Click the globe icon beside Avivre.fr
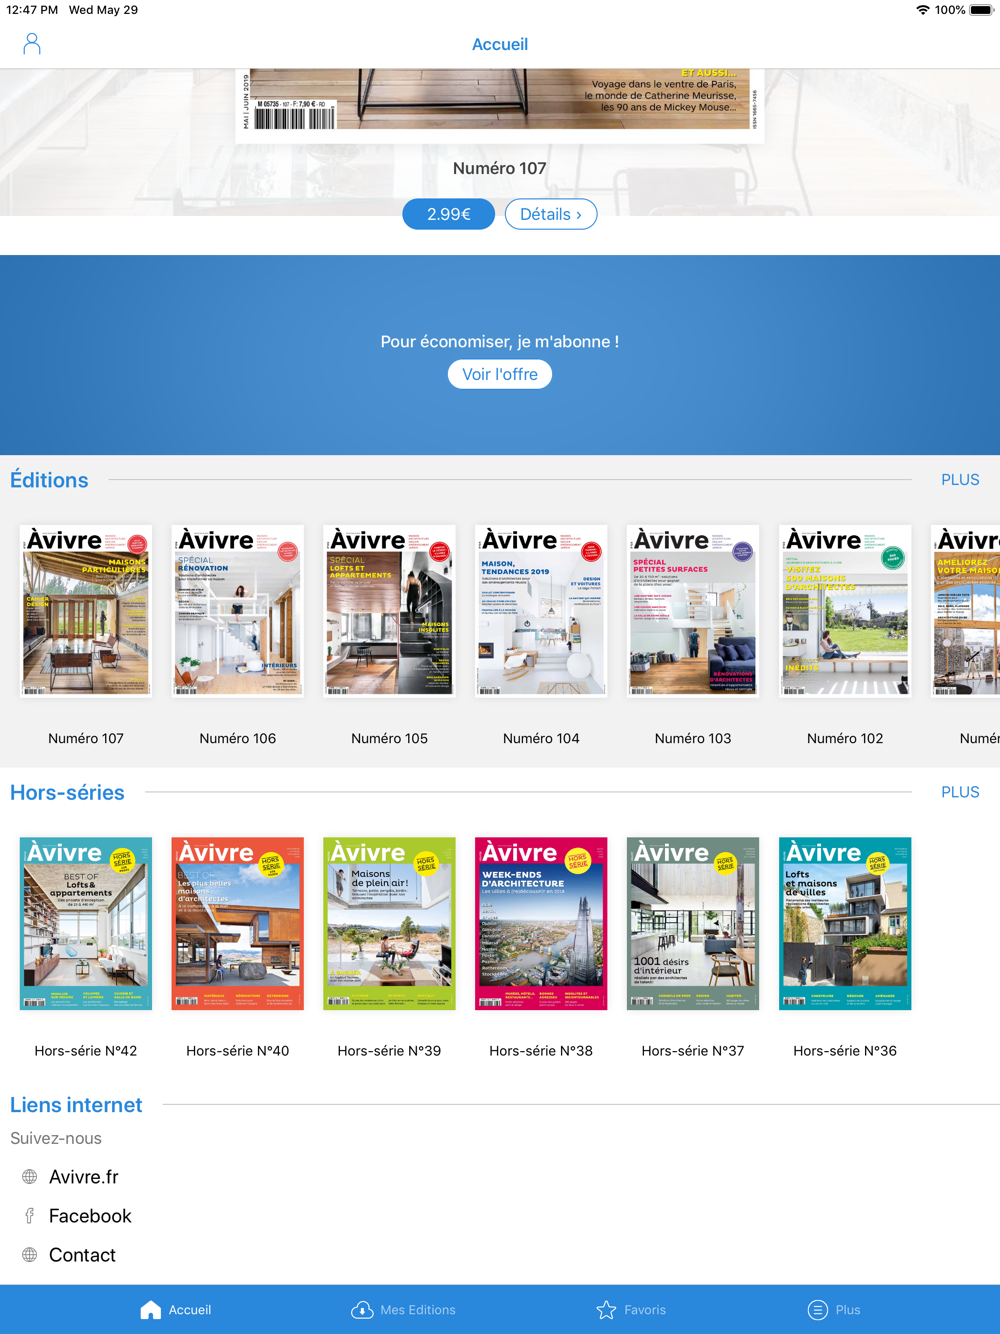The height and width of the screenshot is (1334, 1000). tap(30, 1177)
